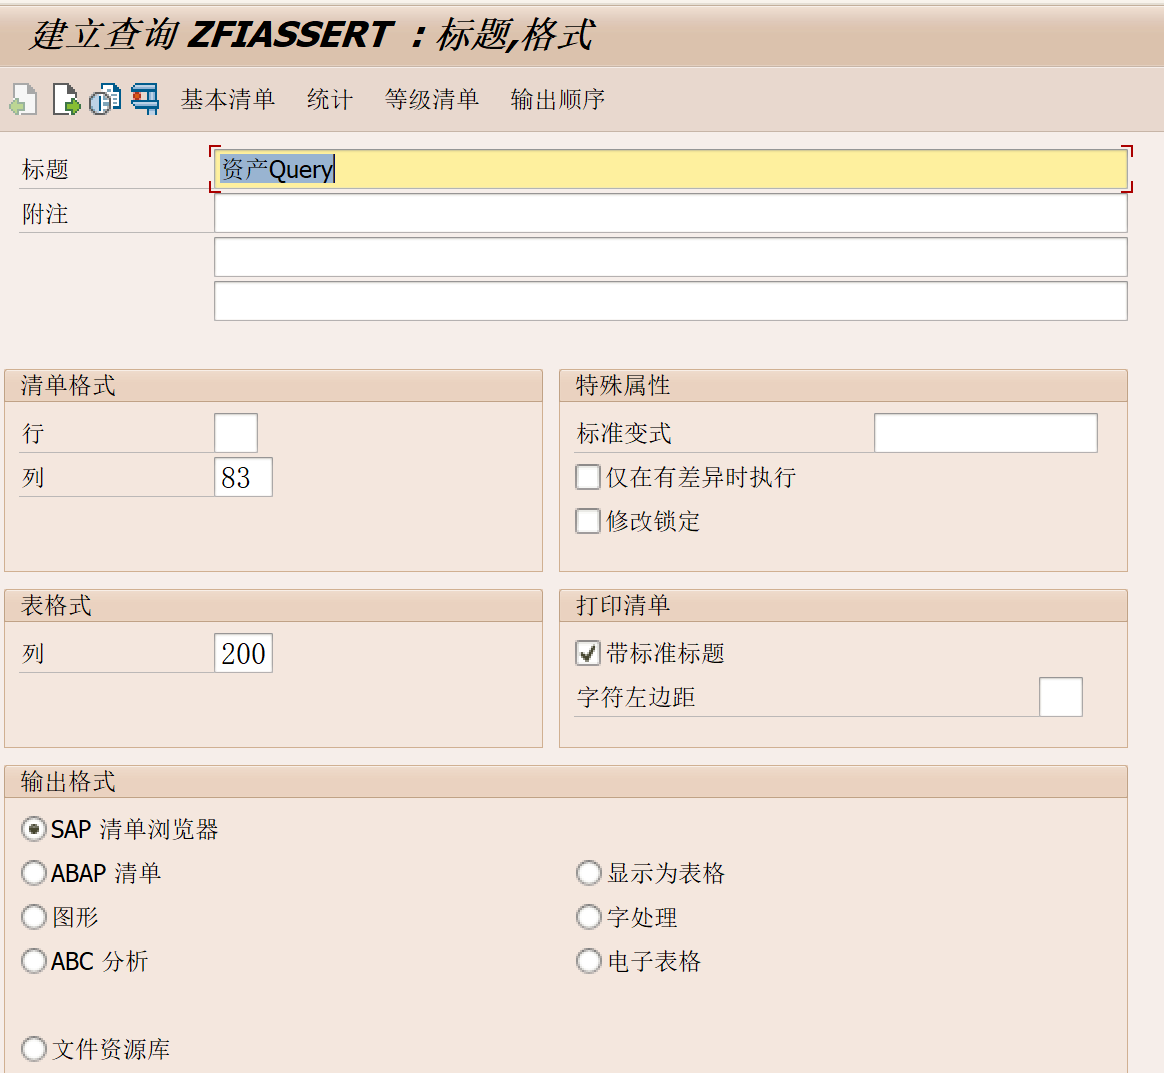Click the next screen toolbar icon
The height and width of the screenshot is (1073, 1164).
[64, 99]
